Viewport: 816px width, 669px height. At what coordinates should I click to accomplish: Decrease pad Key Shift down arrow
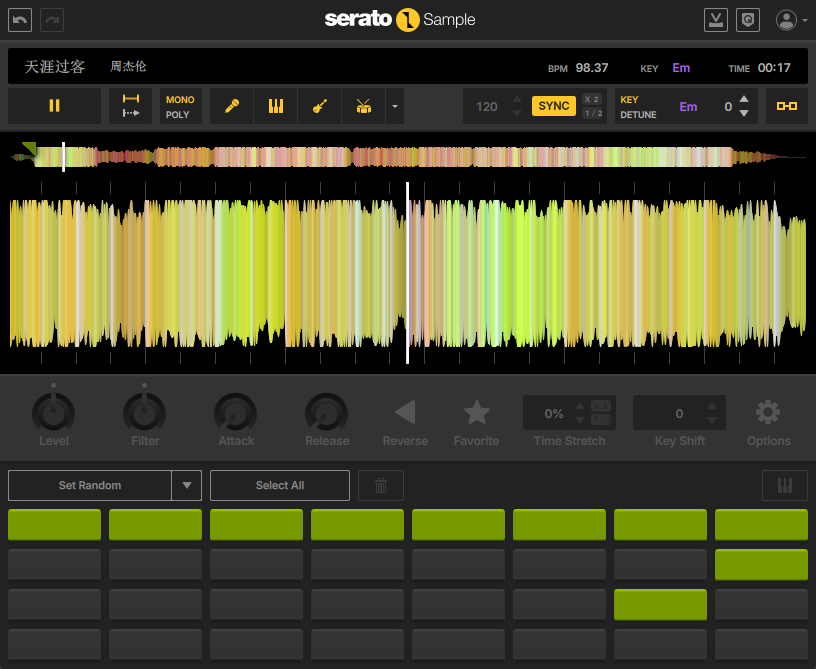(712, 420)
